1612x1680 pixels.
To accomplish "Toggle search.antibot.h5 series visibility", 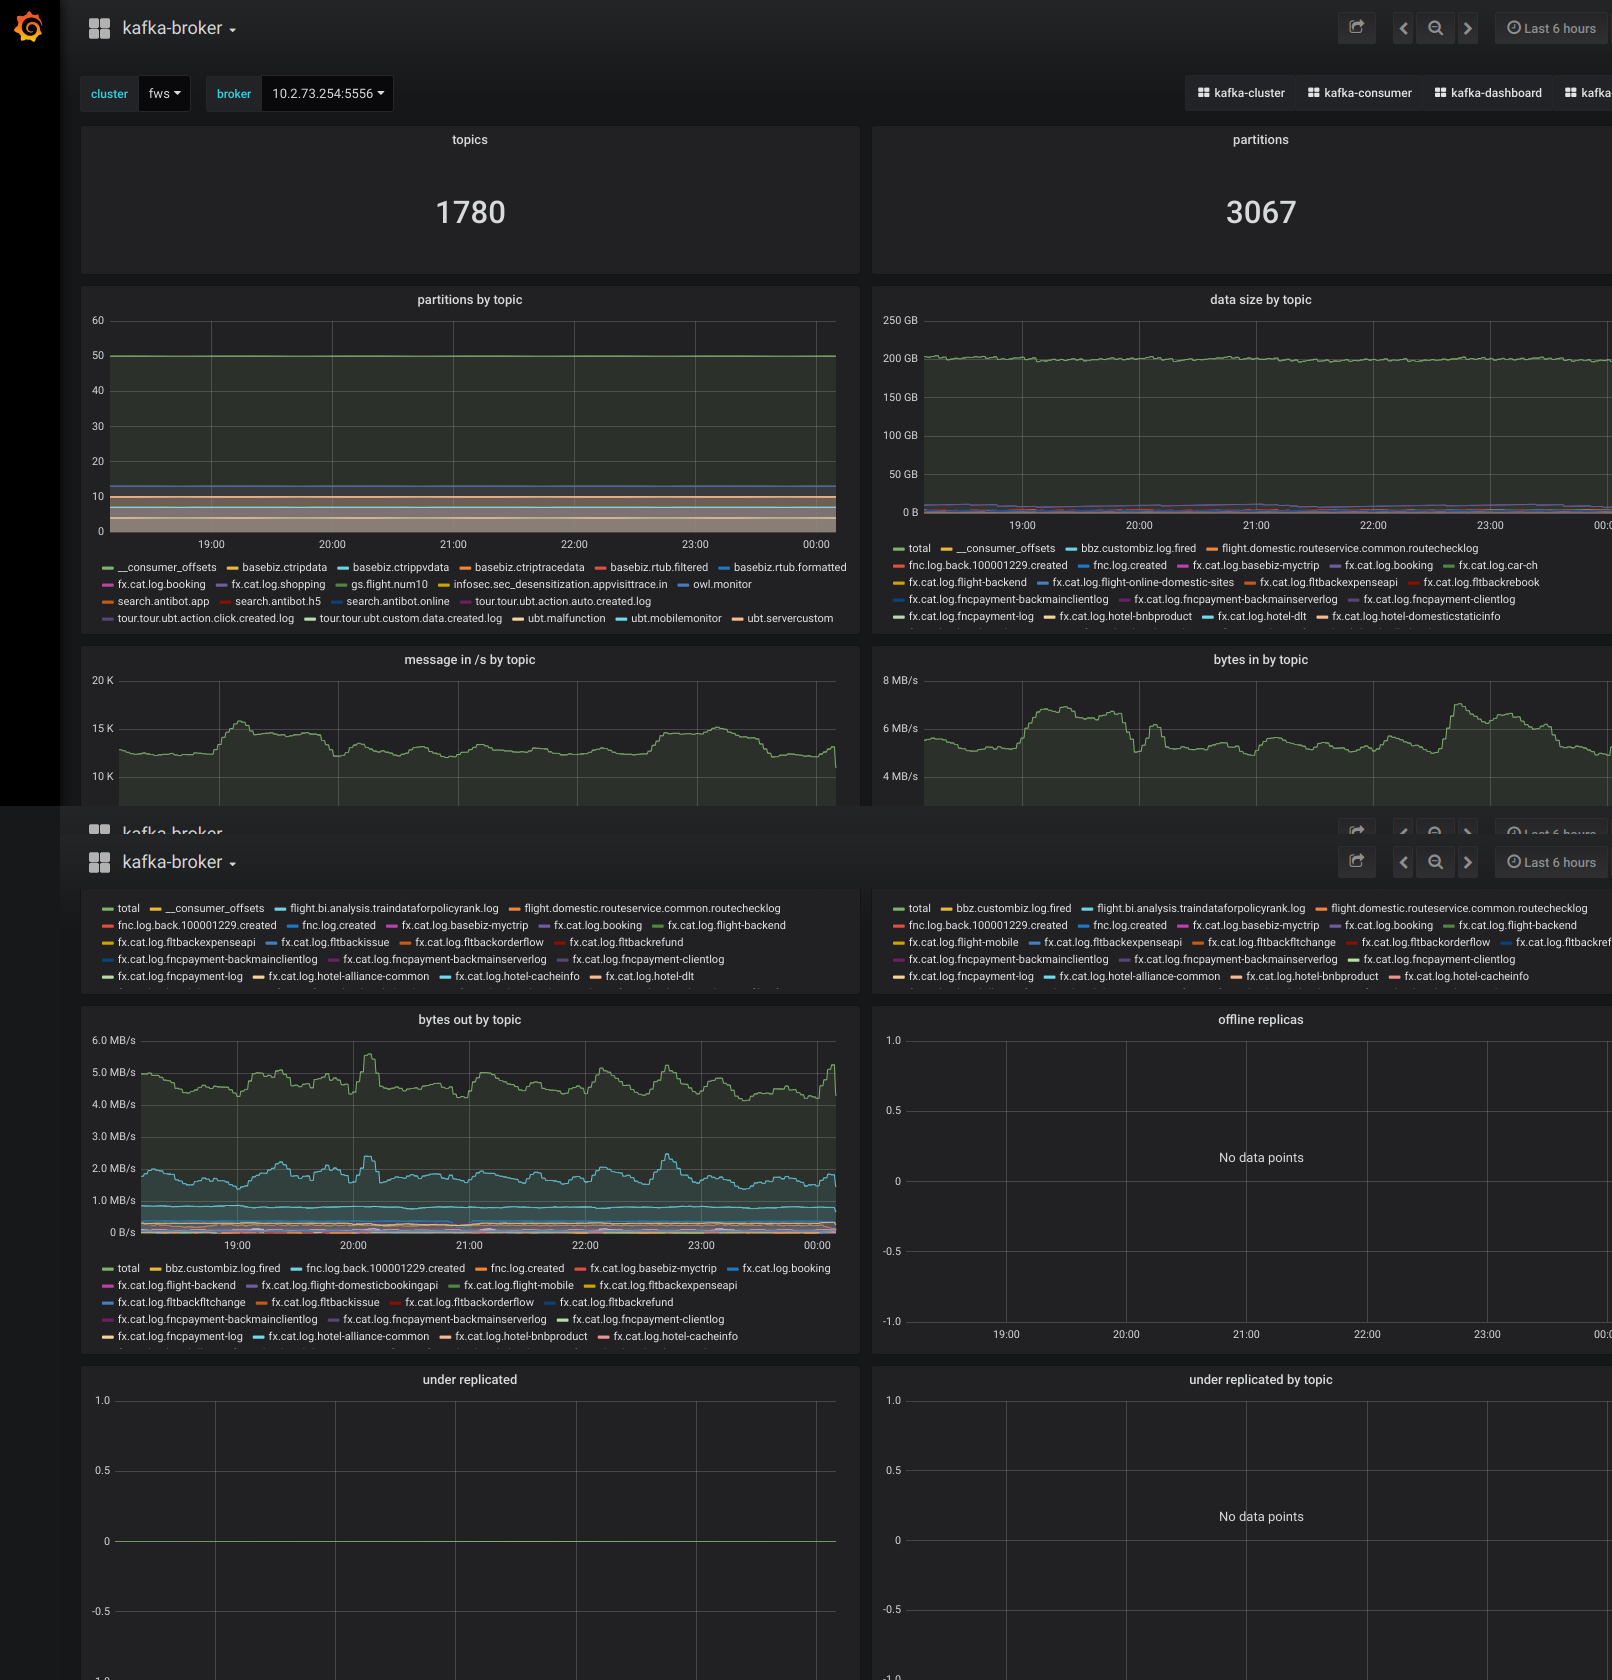I will 278,602.
